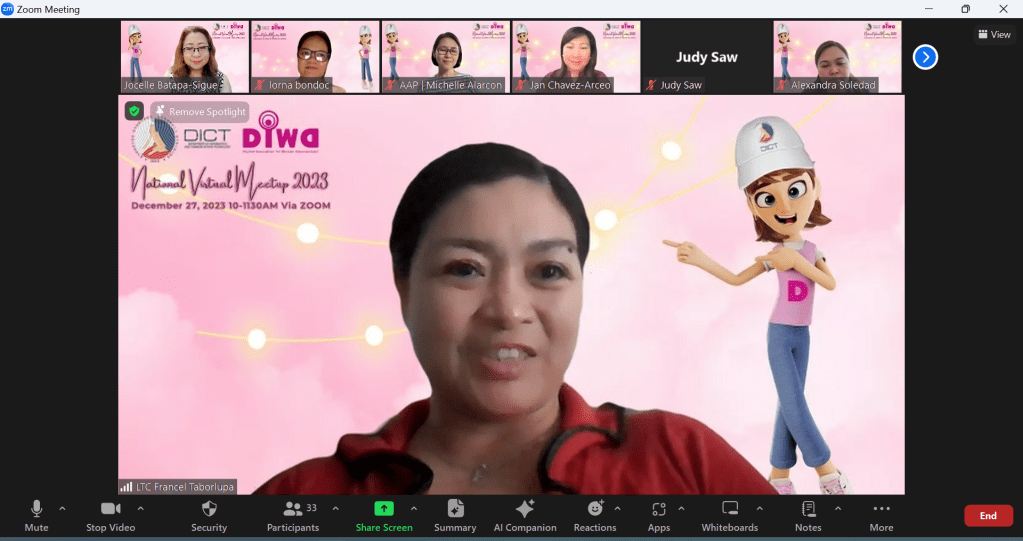1023x541 pixels.
Task: Open Whiteboards from the toolbar
Action: (x=730, y=509)
